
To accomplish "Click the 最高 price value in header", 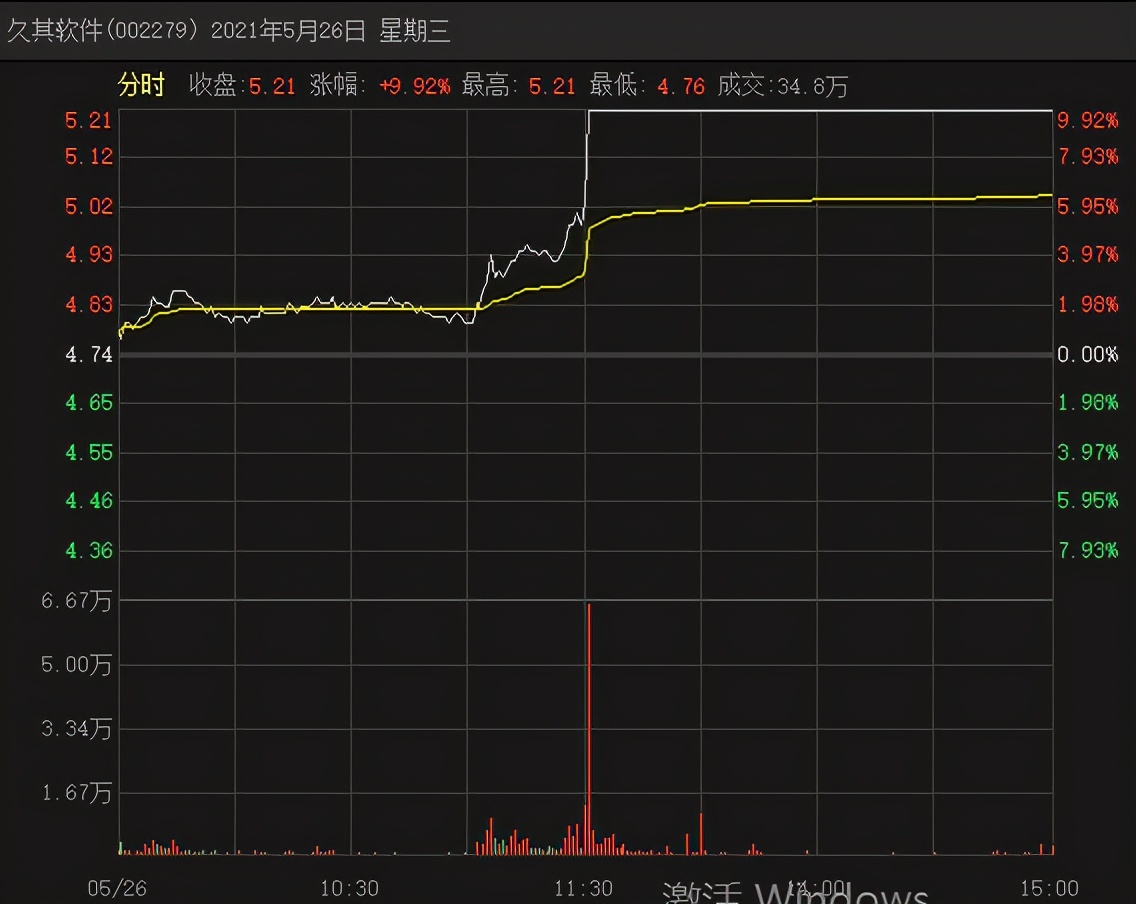I will (552, 87).
